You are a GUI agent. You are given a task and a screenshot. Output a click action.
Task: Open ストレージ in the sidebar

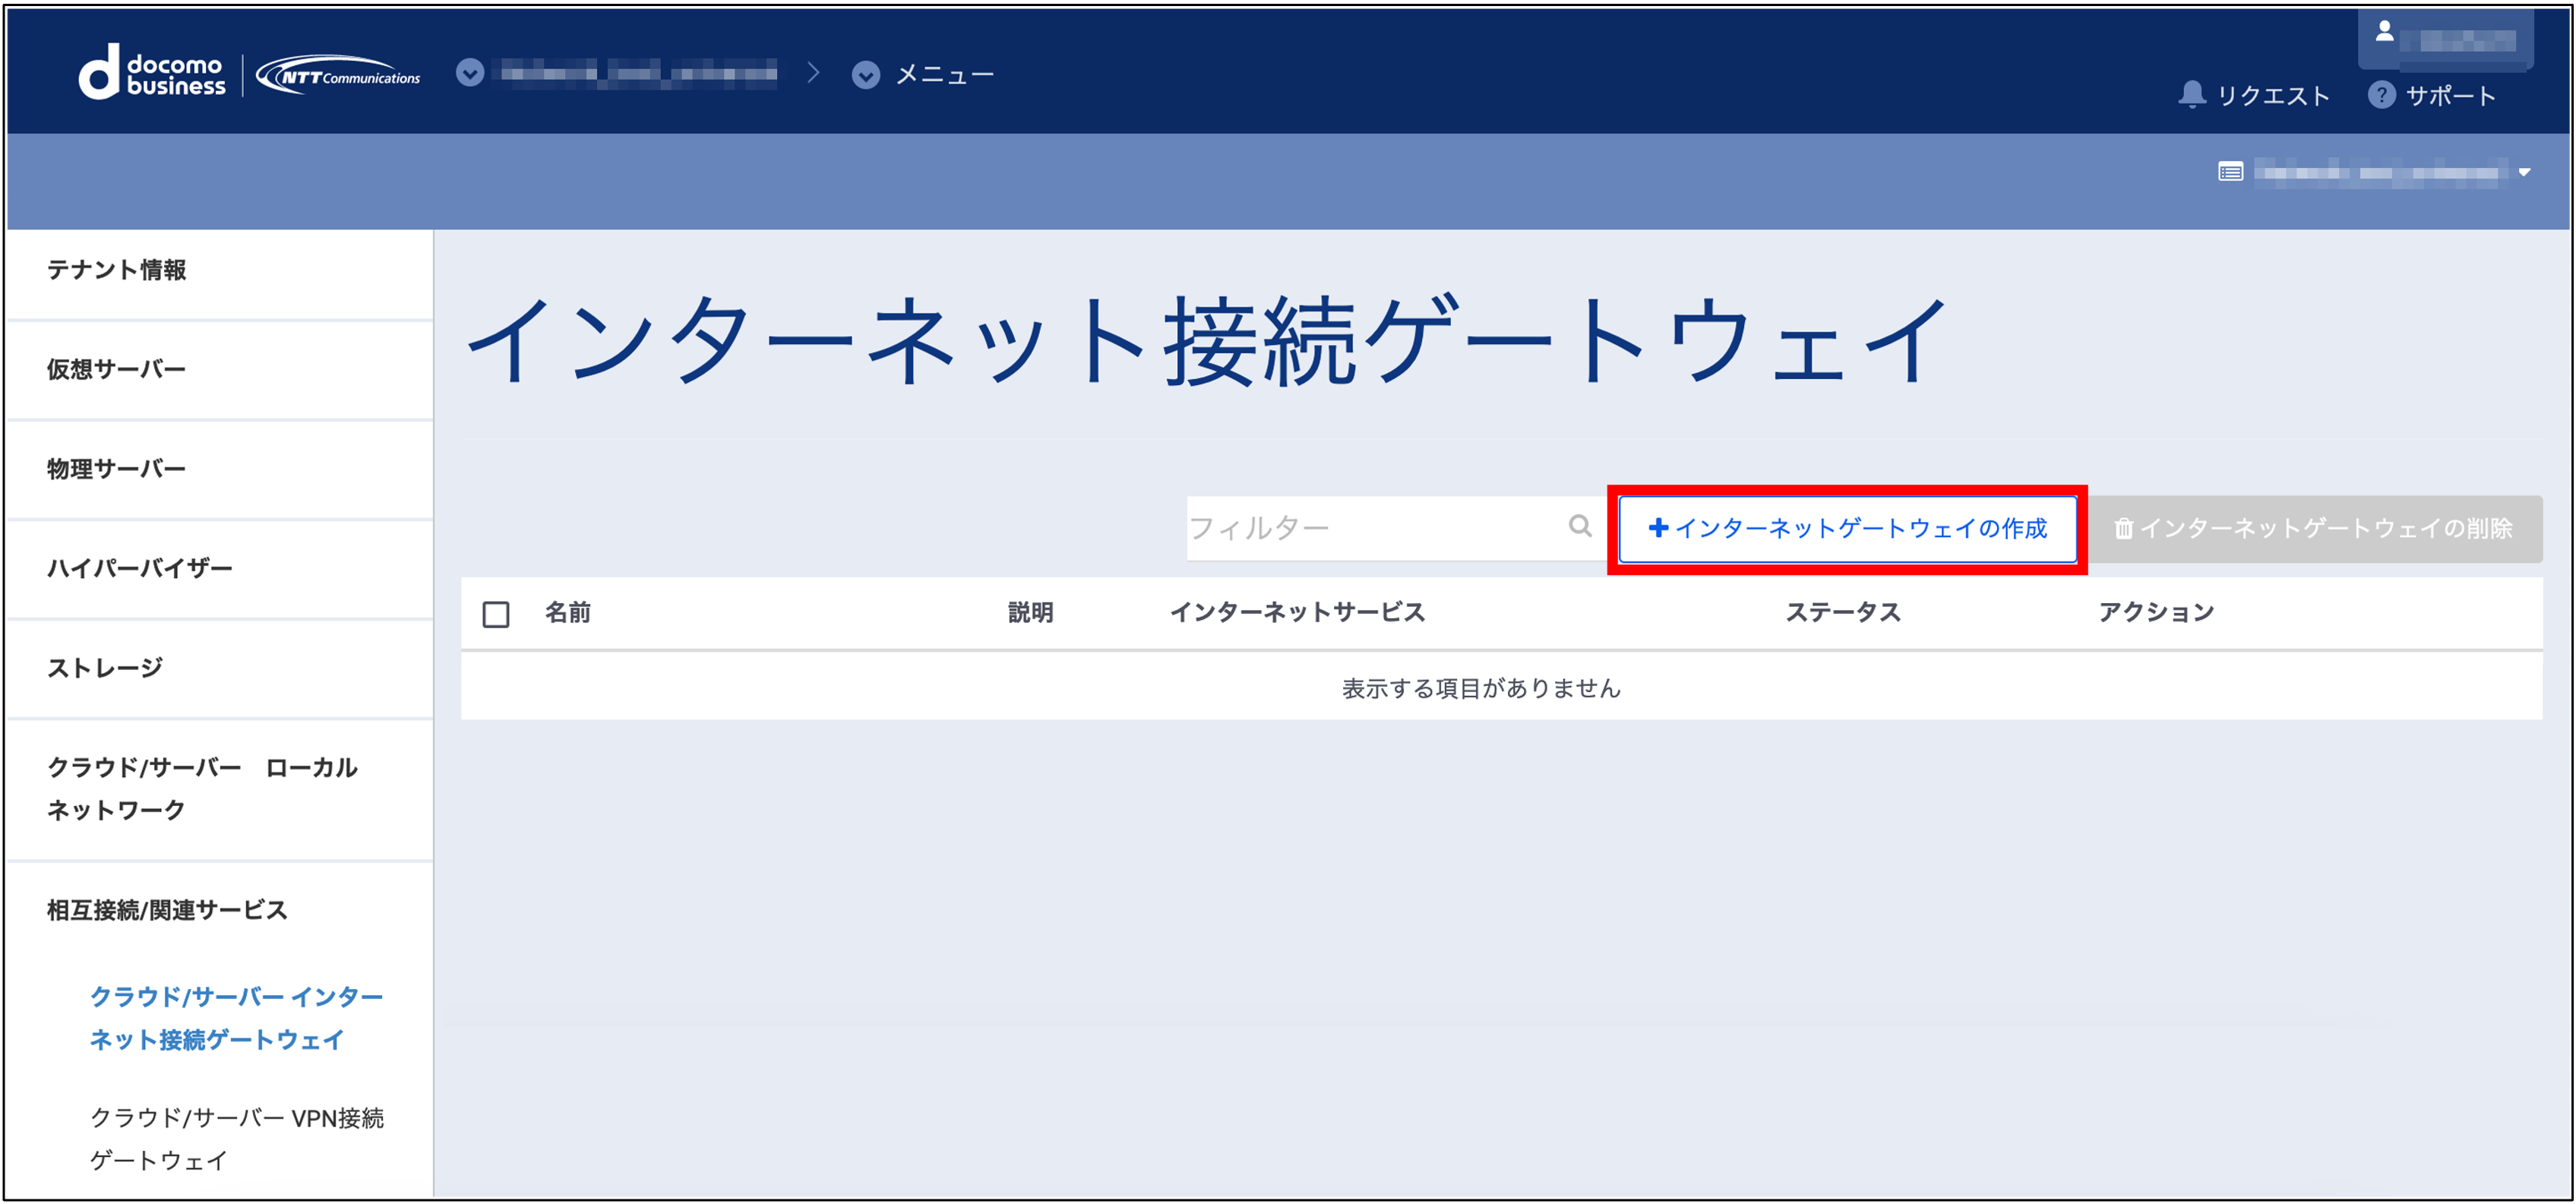click(105, 667)
